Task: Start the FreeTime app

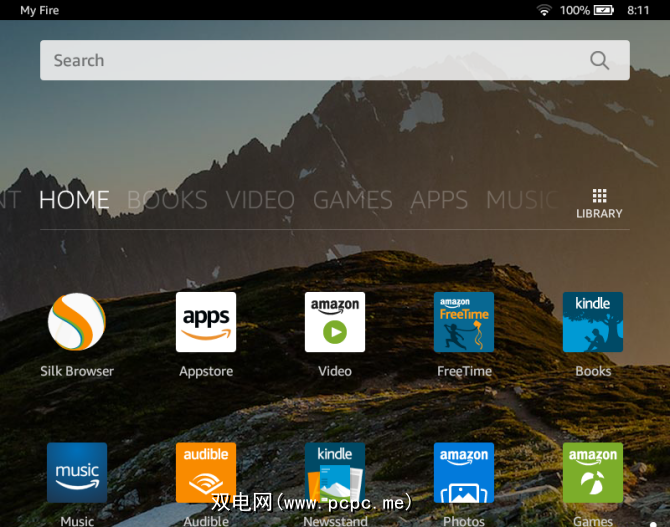Action: coord(464,322)
